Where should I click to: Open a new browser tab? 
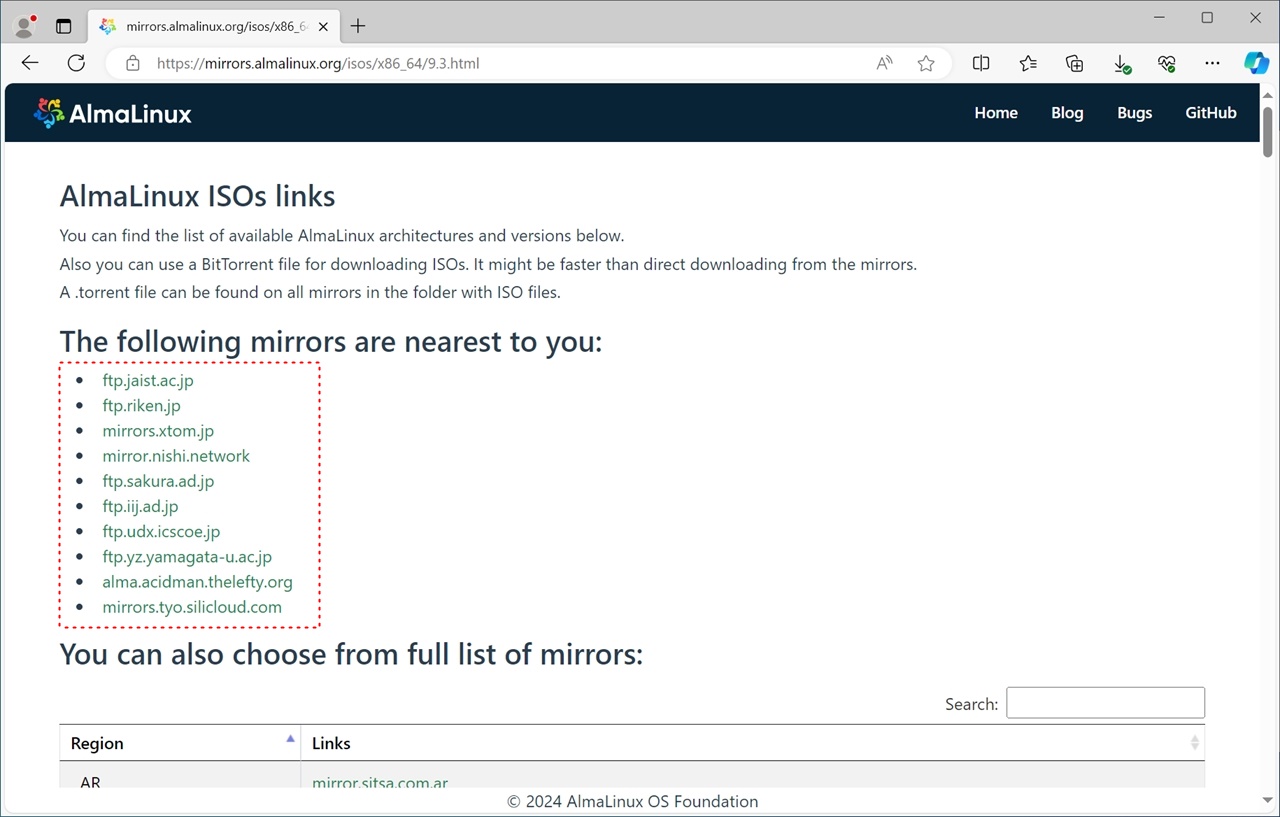coord(358,26)
